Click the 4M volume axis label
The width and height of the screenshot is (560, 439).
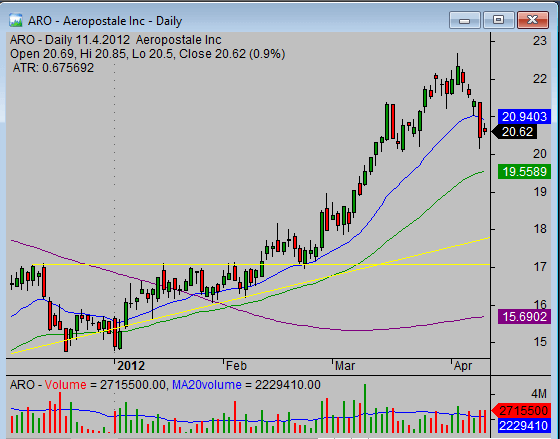[539, 394]
